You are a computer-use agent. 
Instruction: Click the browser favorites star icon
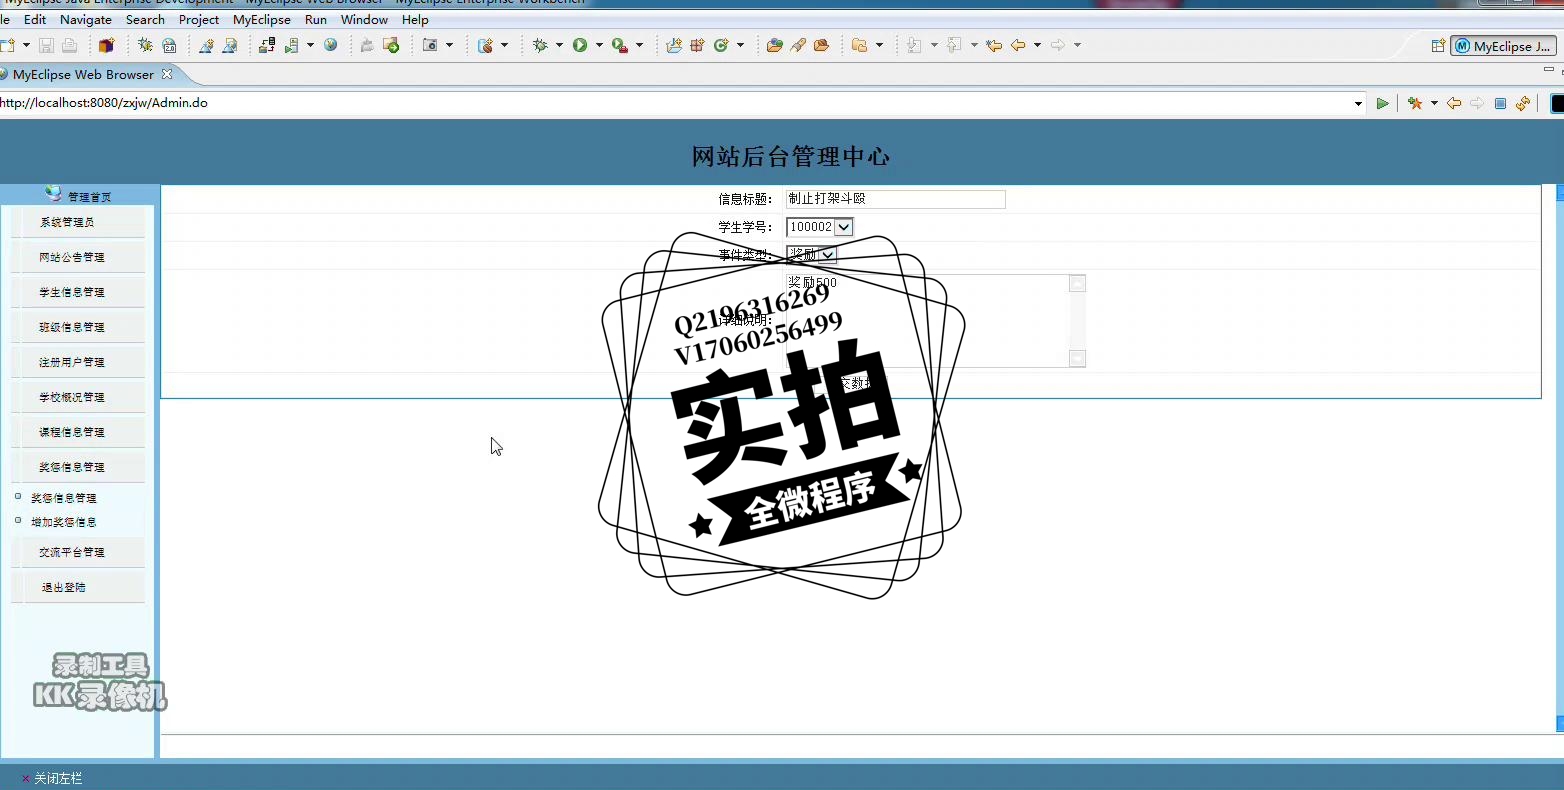point(1415,103)
